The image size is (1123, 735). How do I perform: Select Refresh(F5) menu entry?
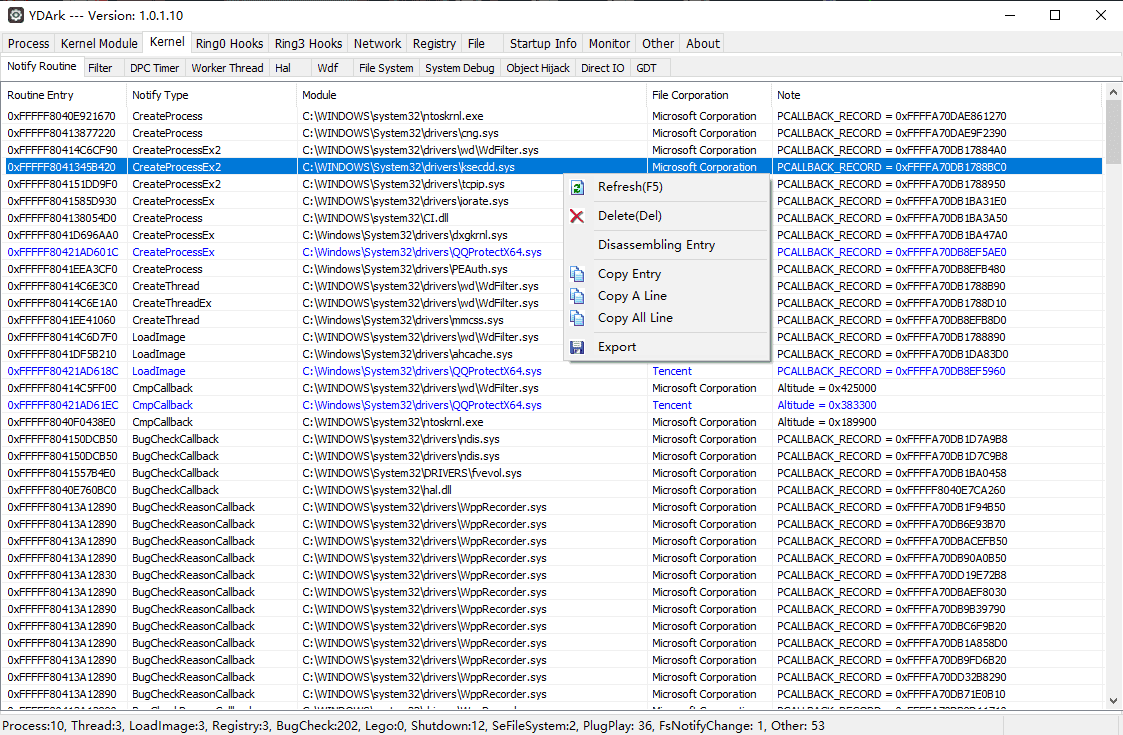(667, 187)
